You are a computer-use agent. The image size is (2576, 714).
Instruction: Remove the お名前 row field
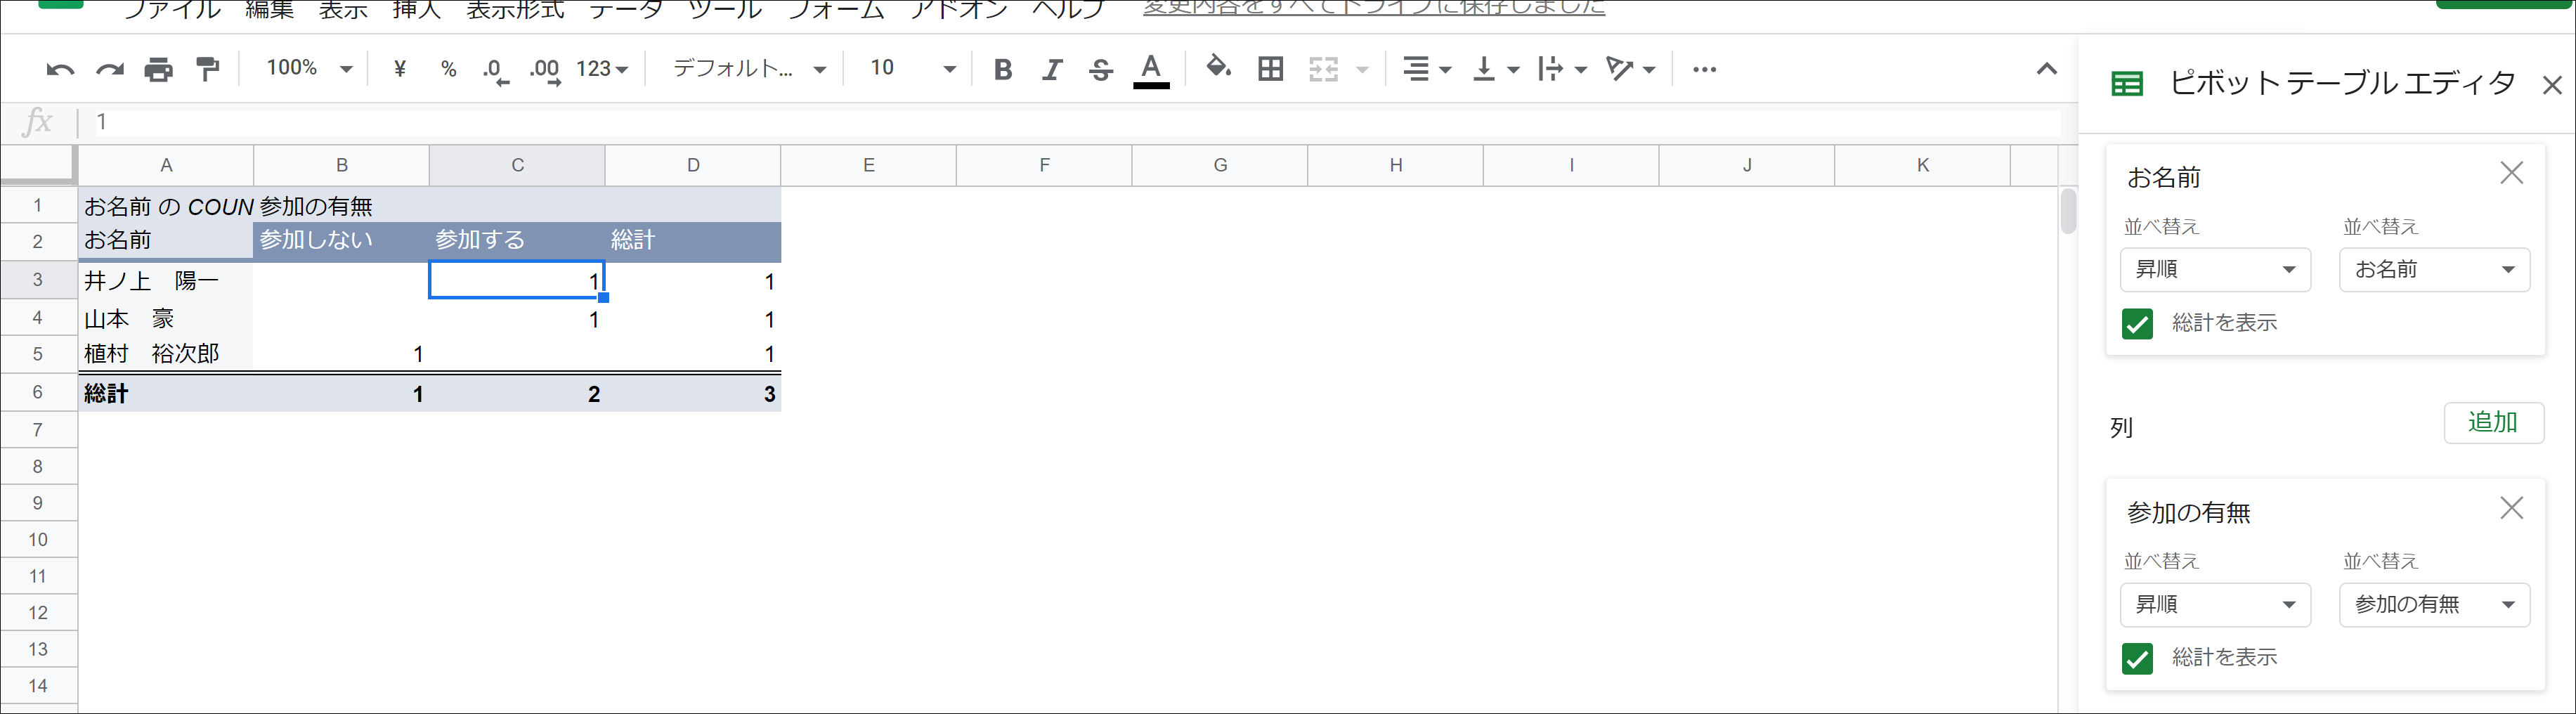click(2512, 173)
